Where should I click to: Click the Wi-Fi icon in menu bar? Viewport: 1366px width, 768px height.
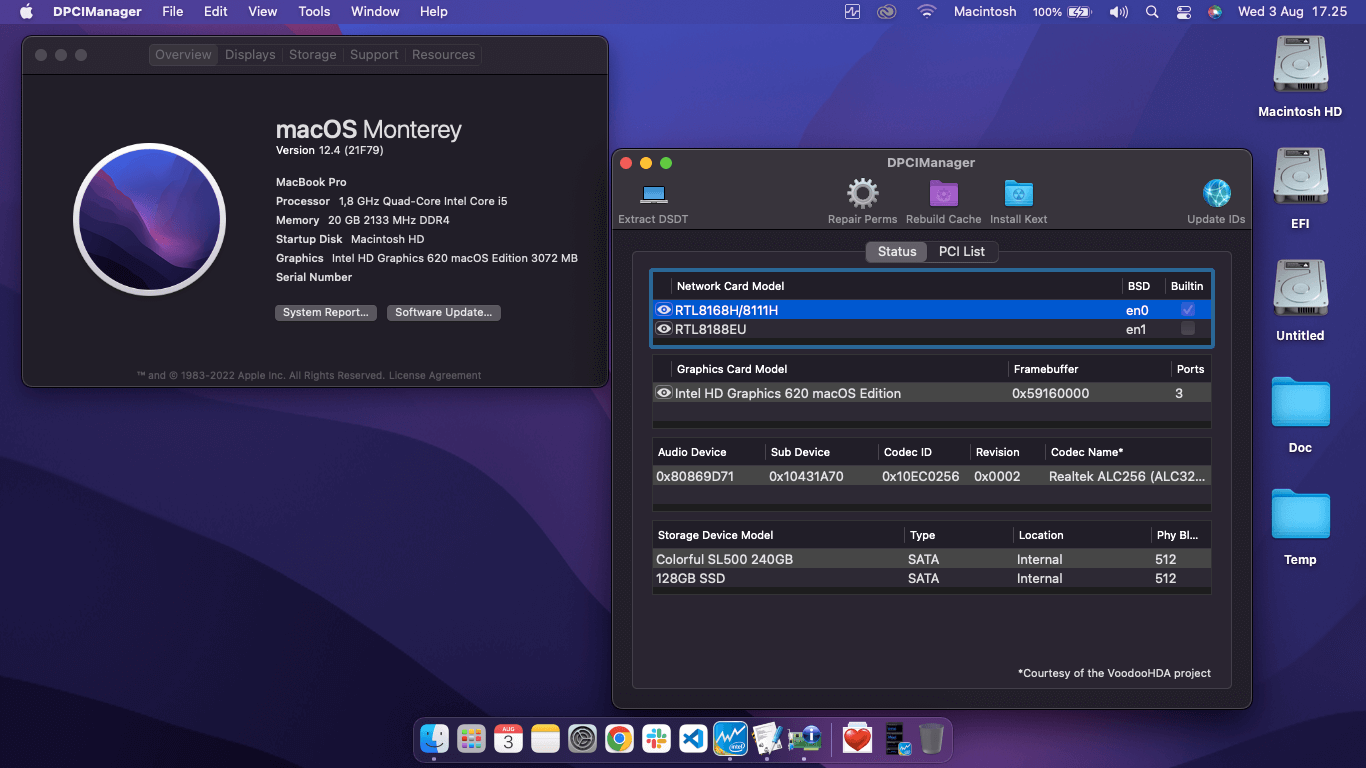(927, 12)
